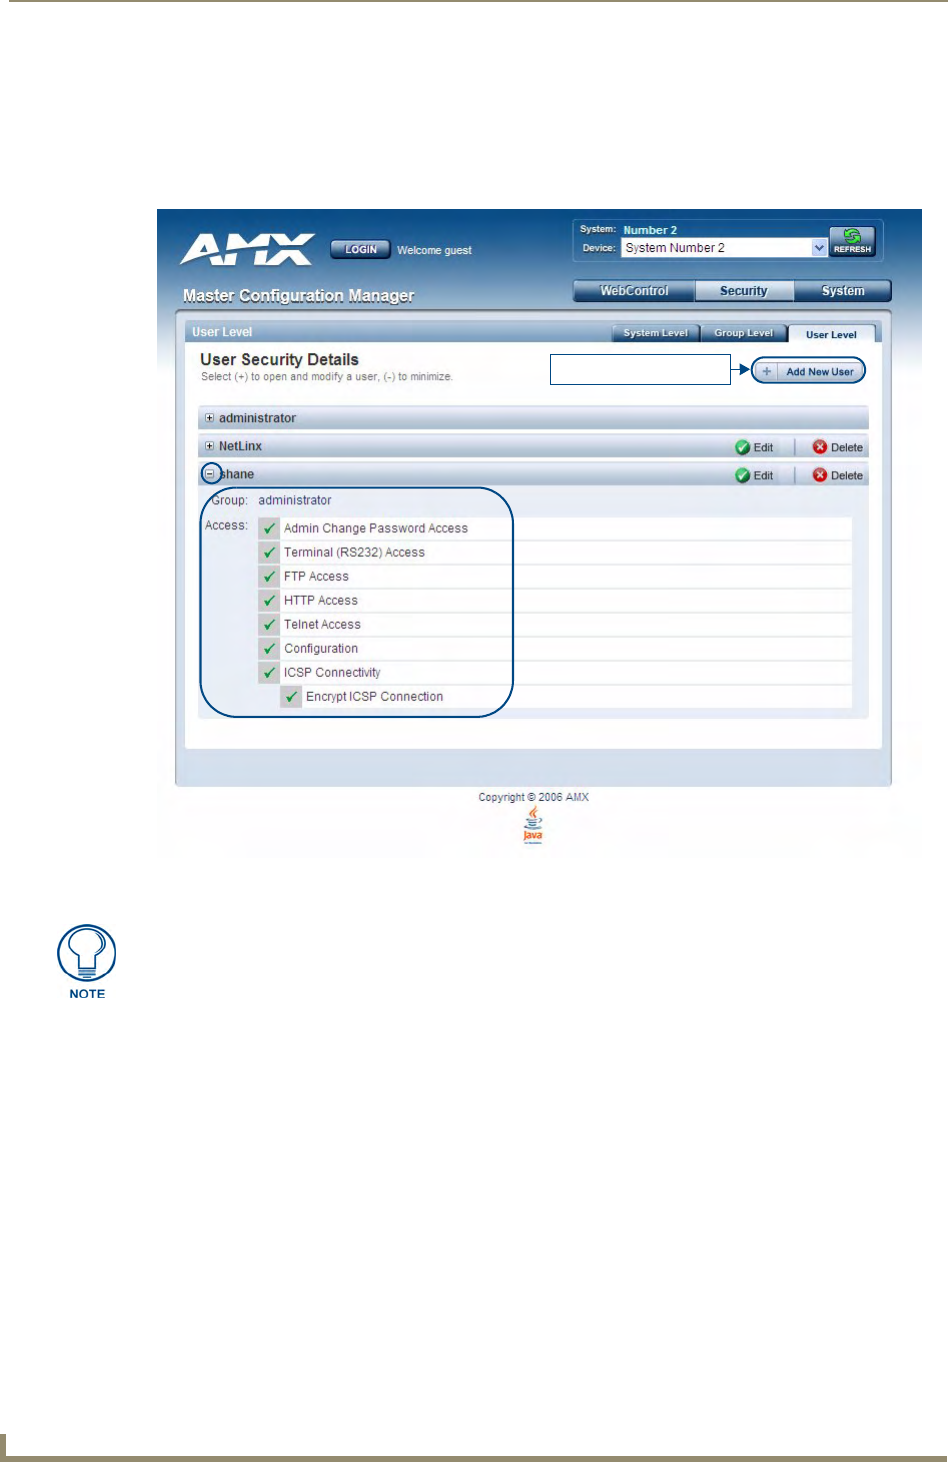Toggle HTTP Access checkmark

pyautogui.click(x=269, y=600)
